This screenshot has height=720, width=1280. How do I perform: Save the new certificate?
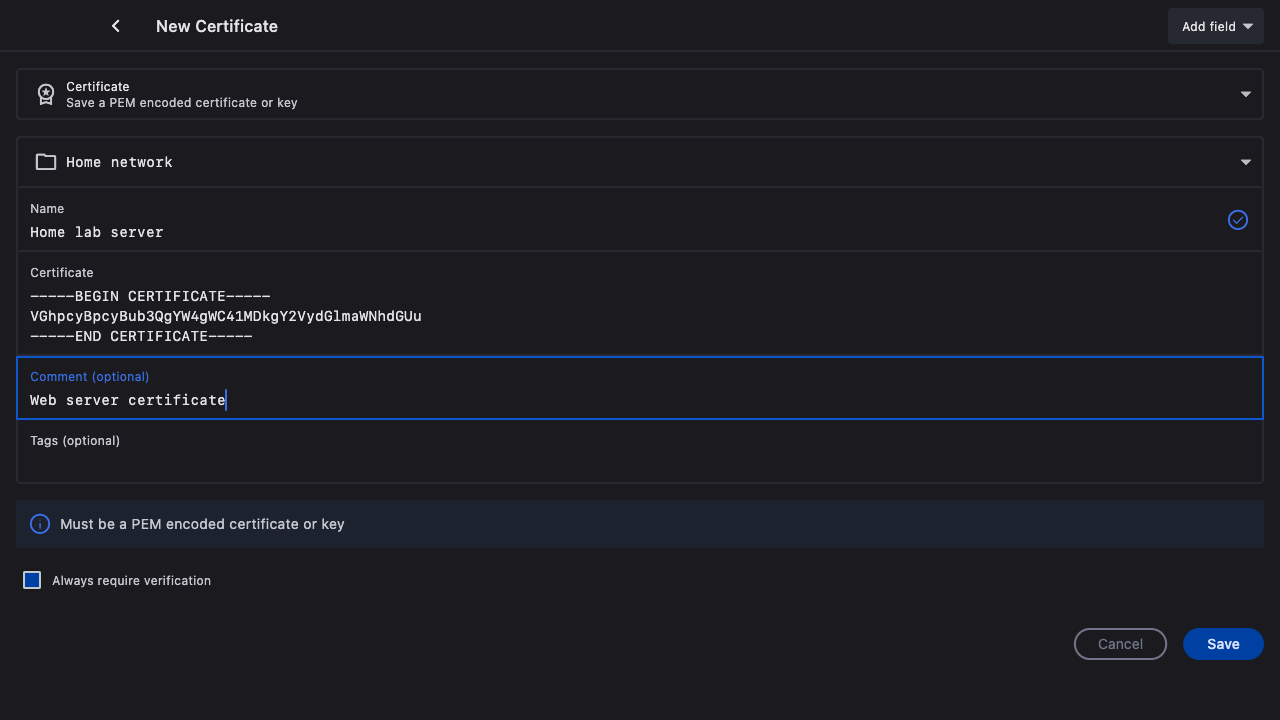pos(1223,644)
